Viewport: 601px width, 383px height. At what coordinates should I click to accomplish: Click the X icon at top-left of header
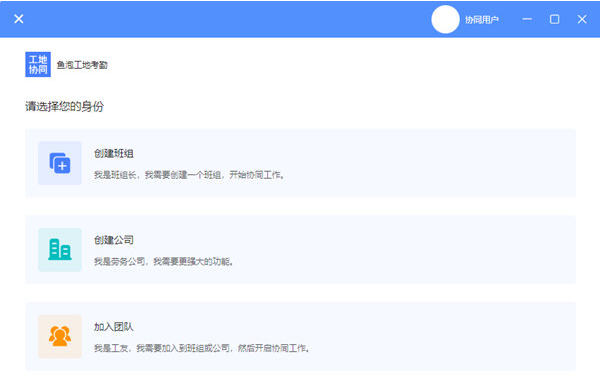18,19
